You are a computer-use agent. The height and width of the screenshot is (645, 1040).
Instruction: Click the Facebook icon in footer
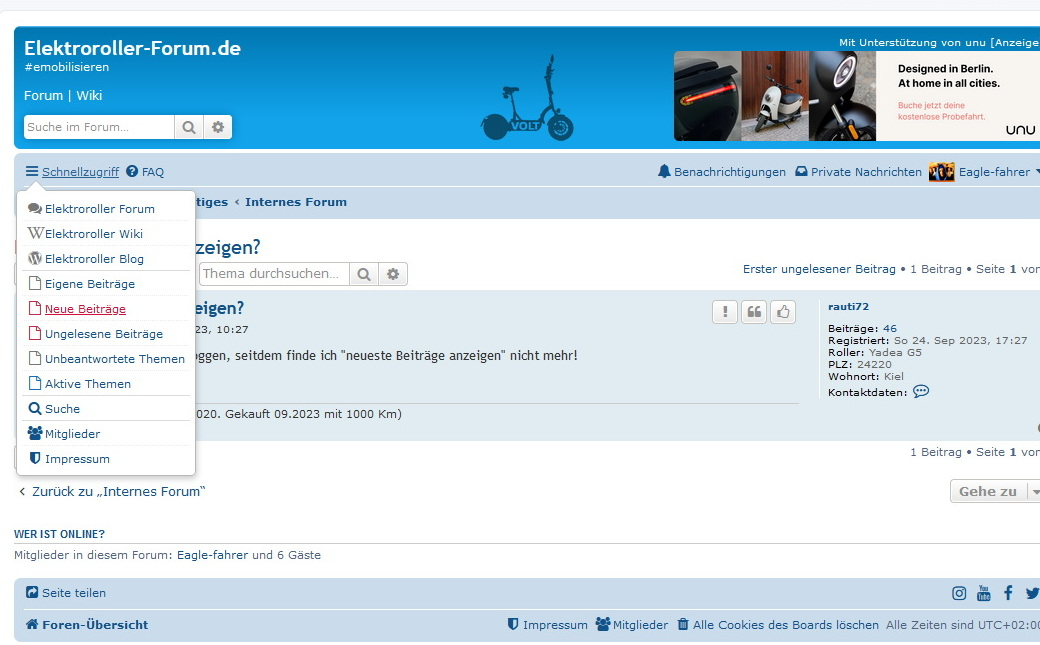[x=1008, y=593]
